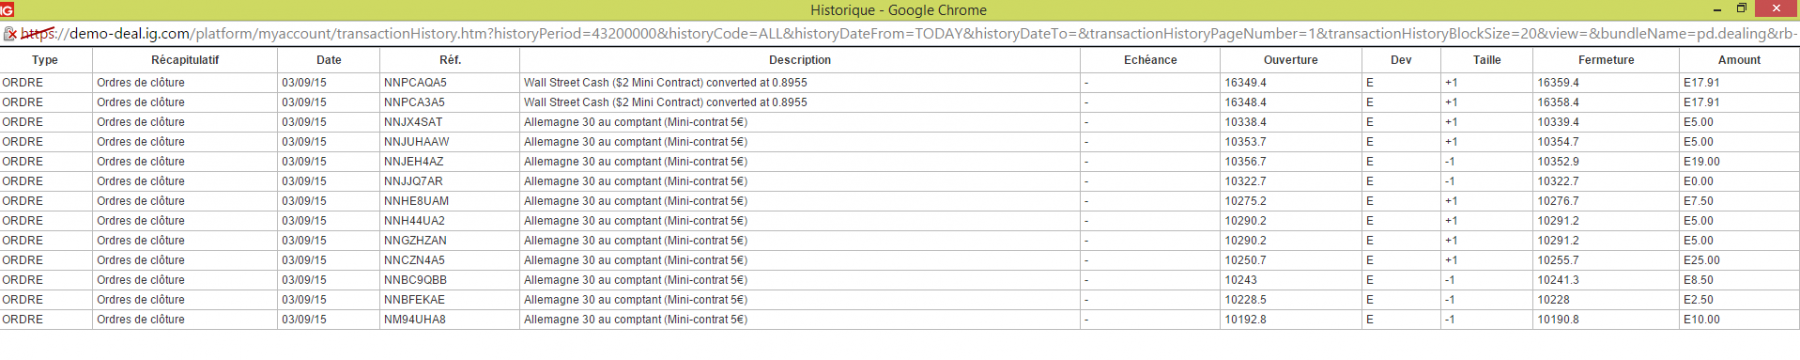Viewport: 1800px width, 360px height.
Task: Sort by the Date column header
Action: pyautogui.click(x=328, y=60)
